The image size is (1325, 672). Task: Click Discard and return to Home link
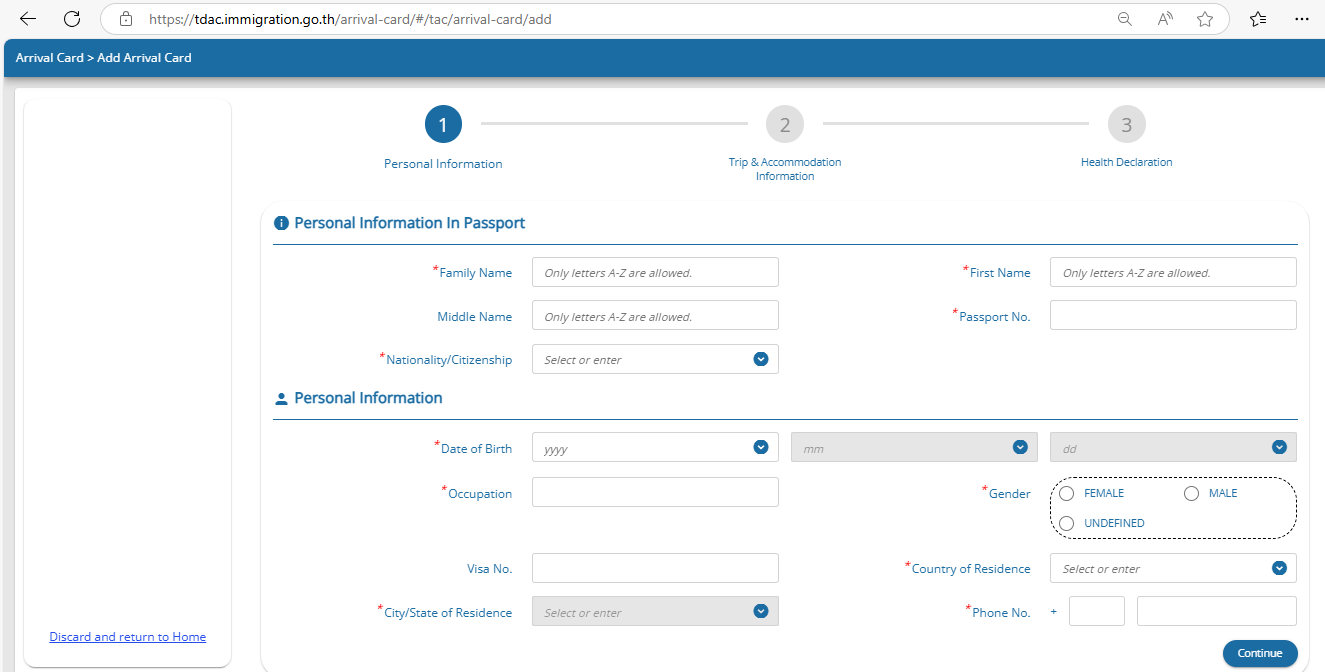(x=127, y=637)
